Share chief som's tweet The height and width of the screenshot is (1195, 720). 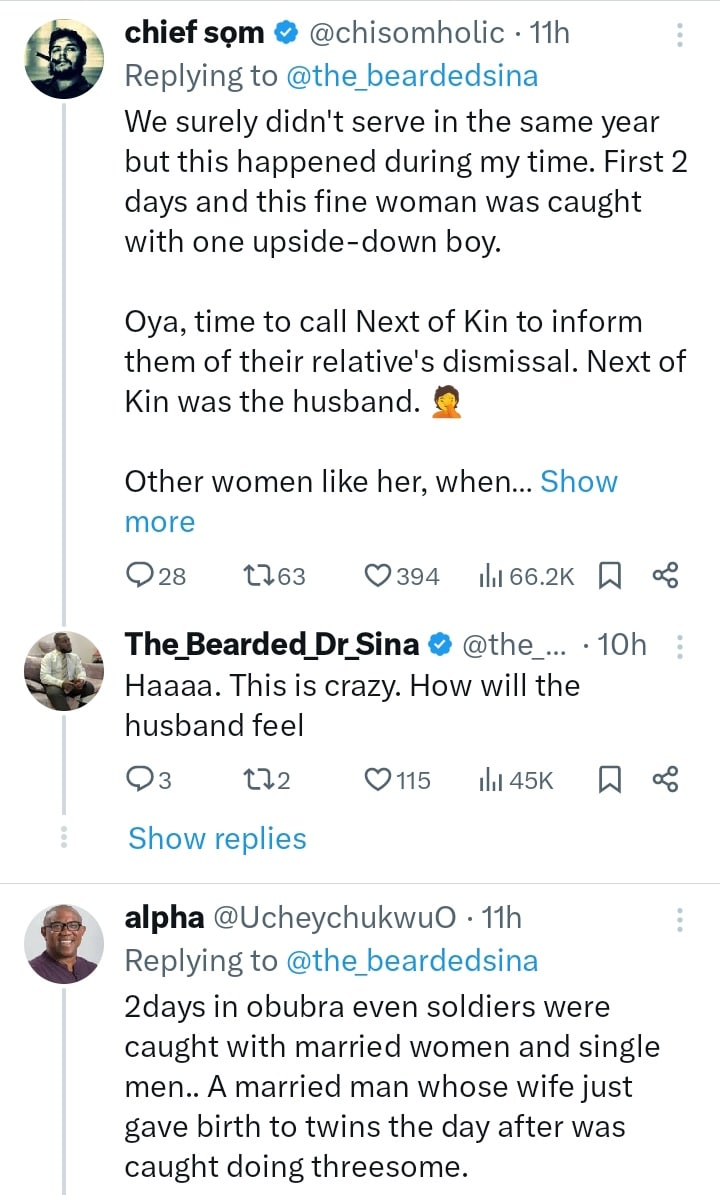[x=665, y=575]
